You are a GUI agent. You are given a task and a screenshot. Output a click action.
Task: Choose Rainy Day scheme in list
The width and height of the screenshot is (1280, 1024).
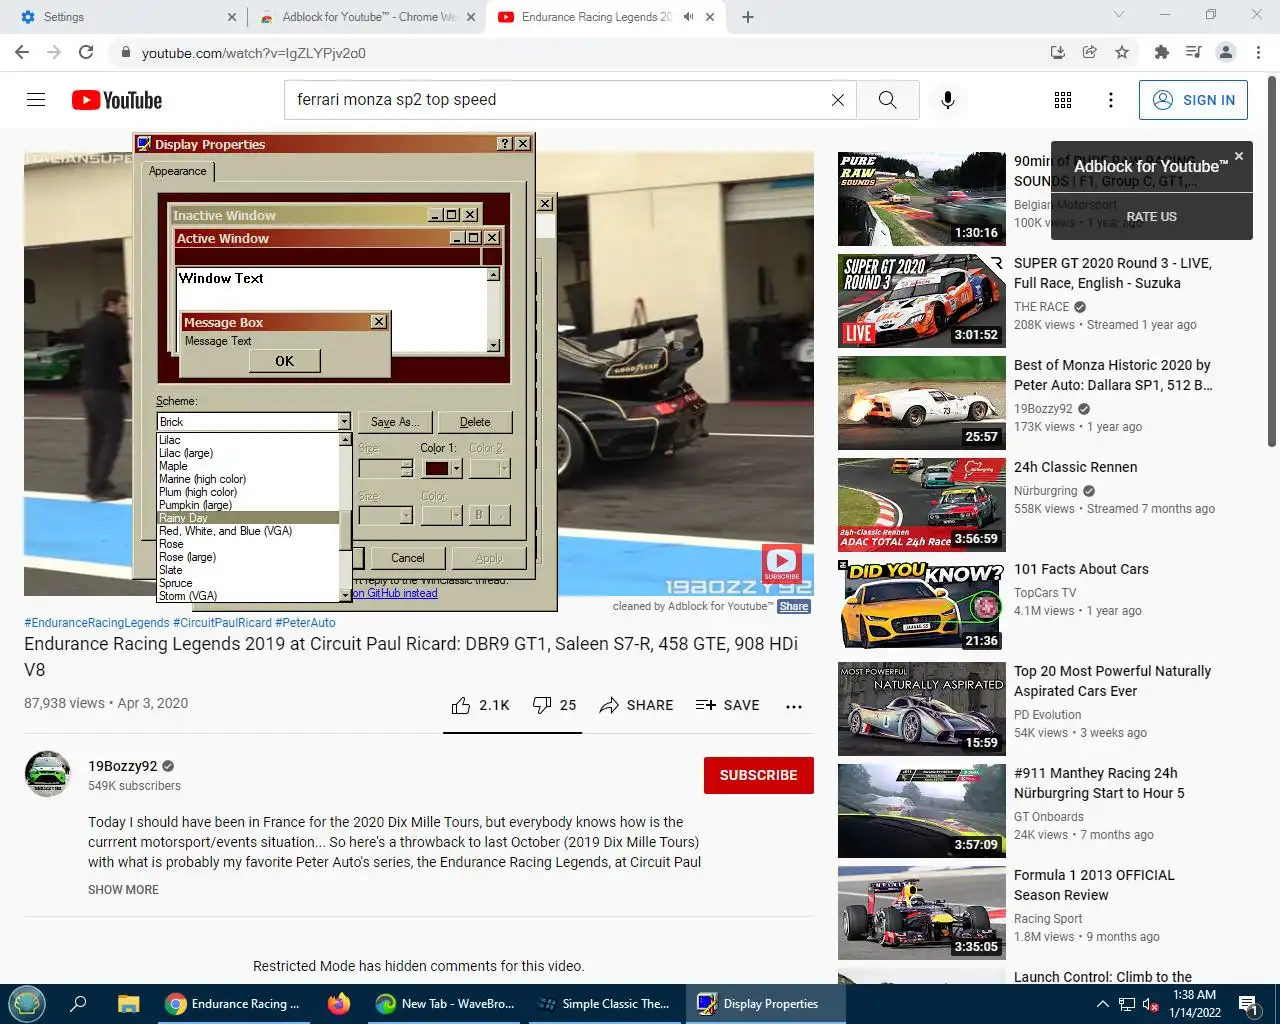point(249,518)
